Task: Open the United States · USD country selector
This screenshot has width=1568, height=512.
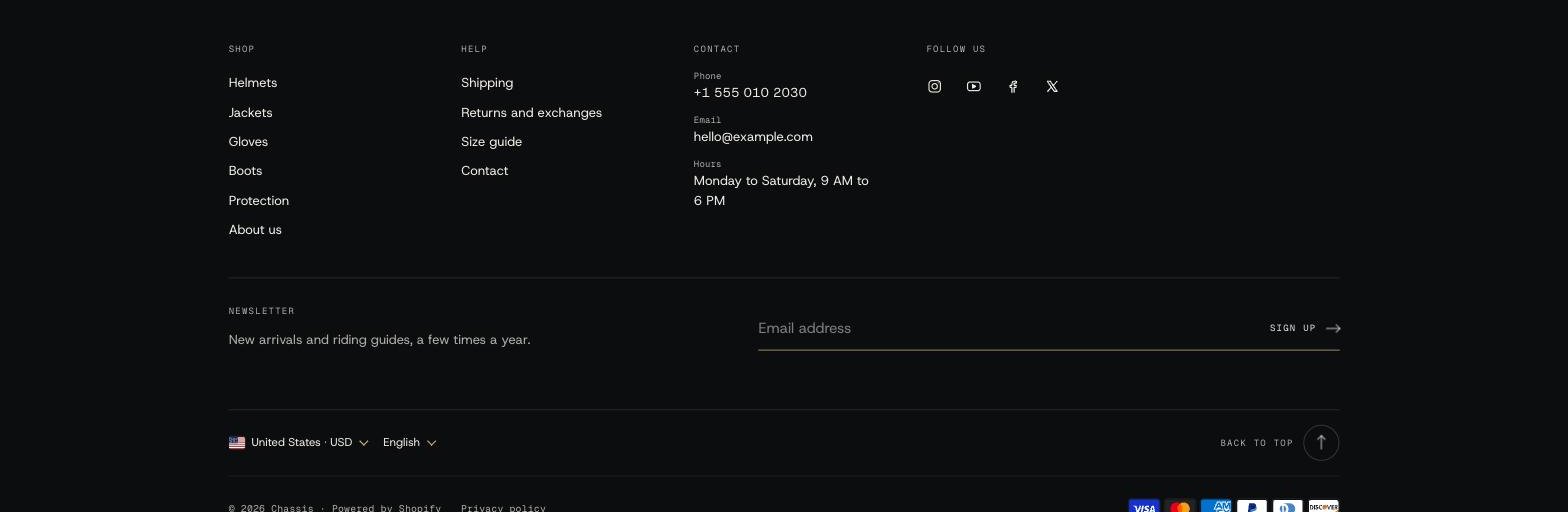Action: pyautogui.click(x=299, y=443)
